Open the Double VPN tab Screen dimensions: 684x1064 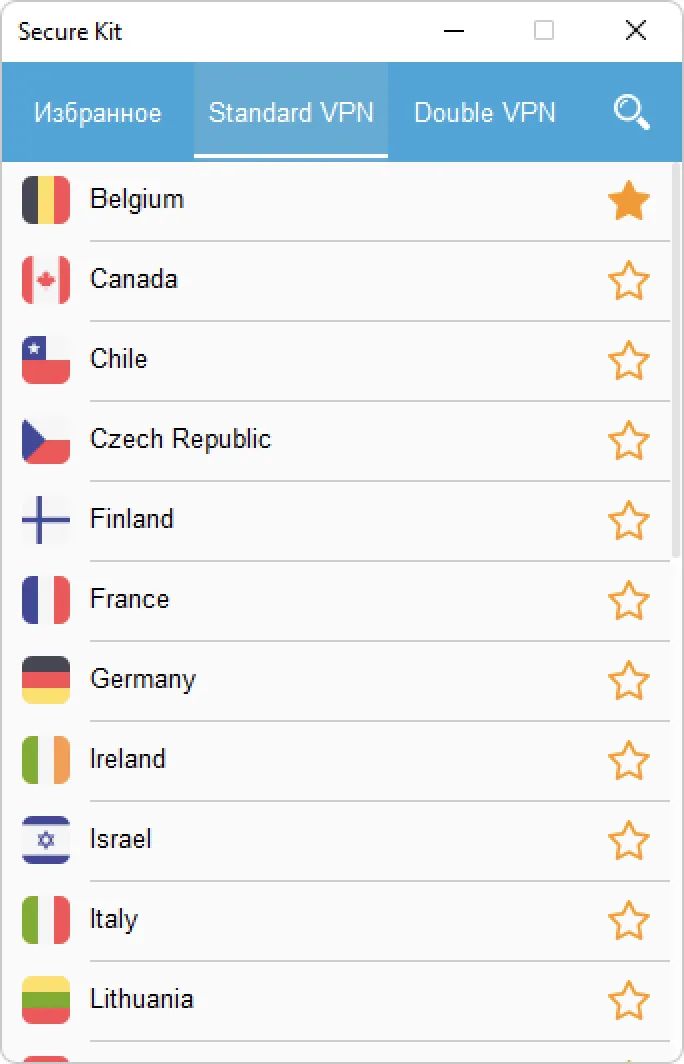(x=485, y=113)
